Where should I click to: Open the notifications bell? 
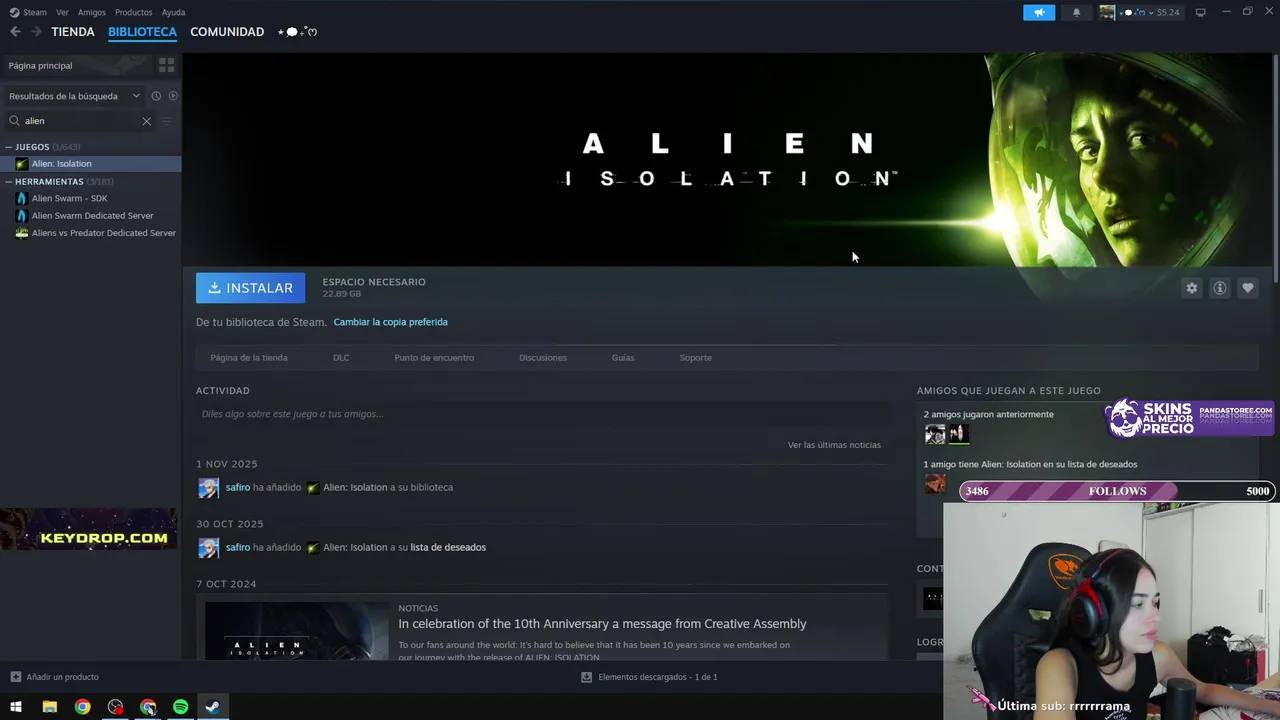(1076, 12)
